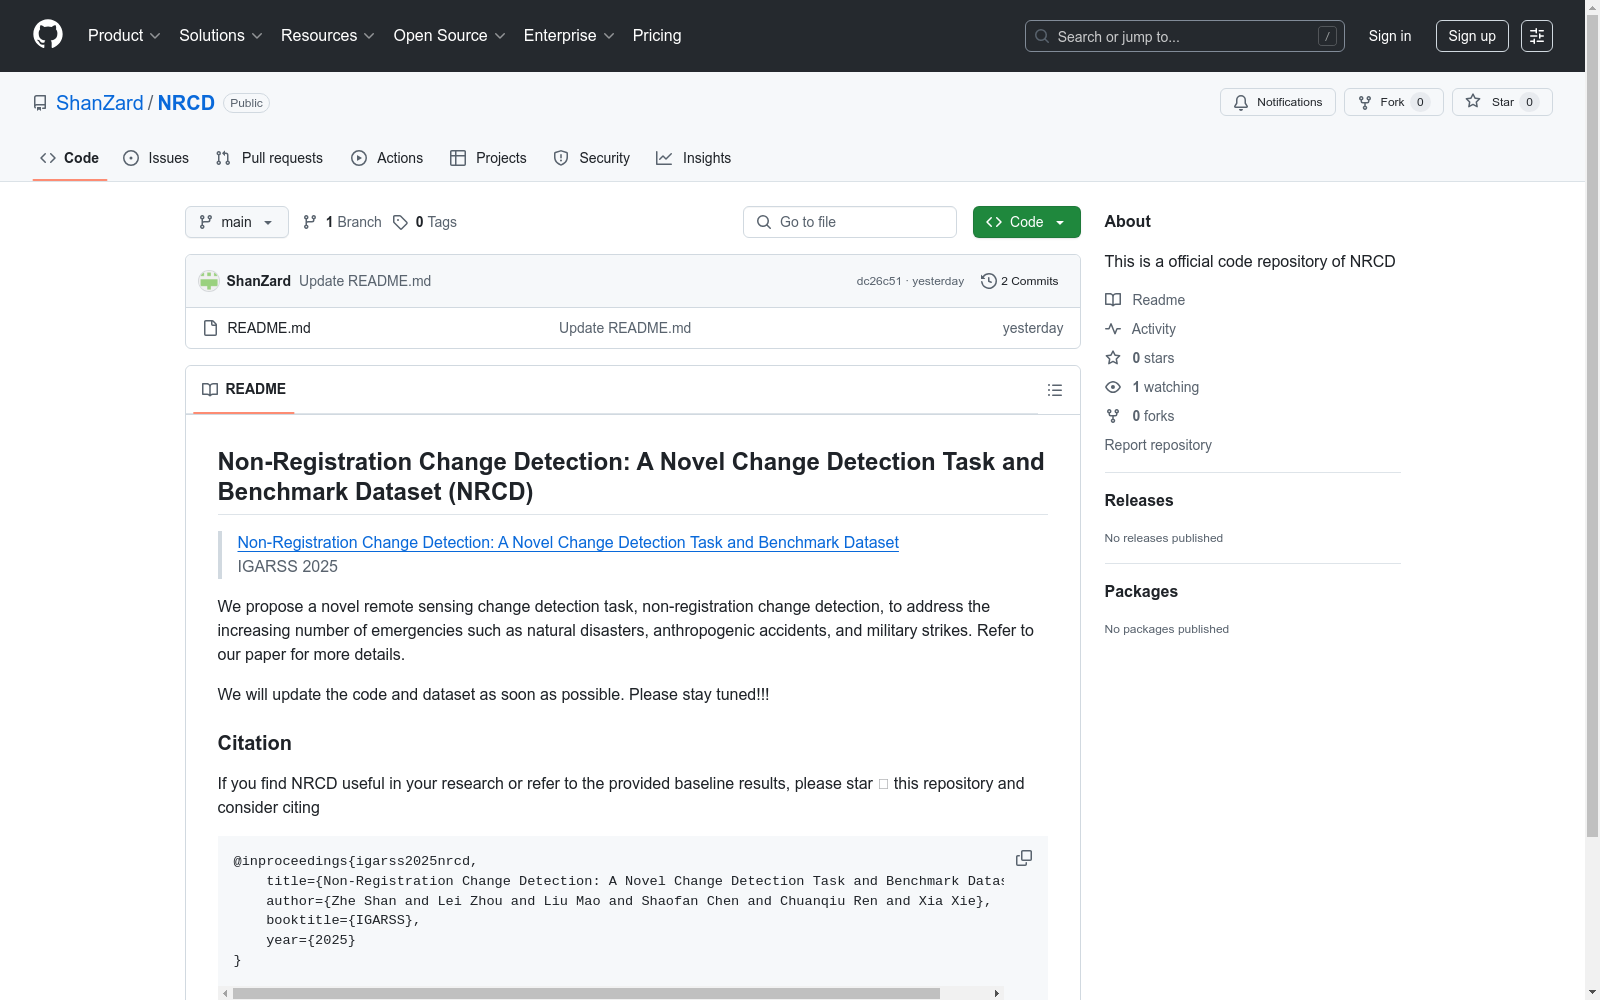Click Report repository link
The image size is (1600, 1000).
(x=1158, y=445)
